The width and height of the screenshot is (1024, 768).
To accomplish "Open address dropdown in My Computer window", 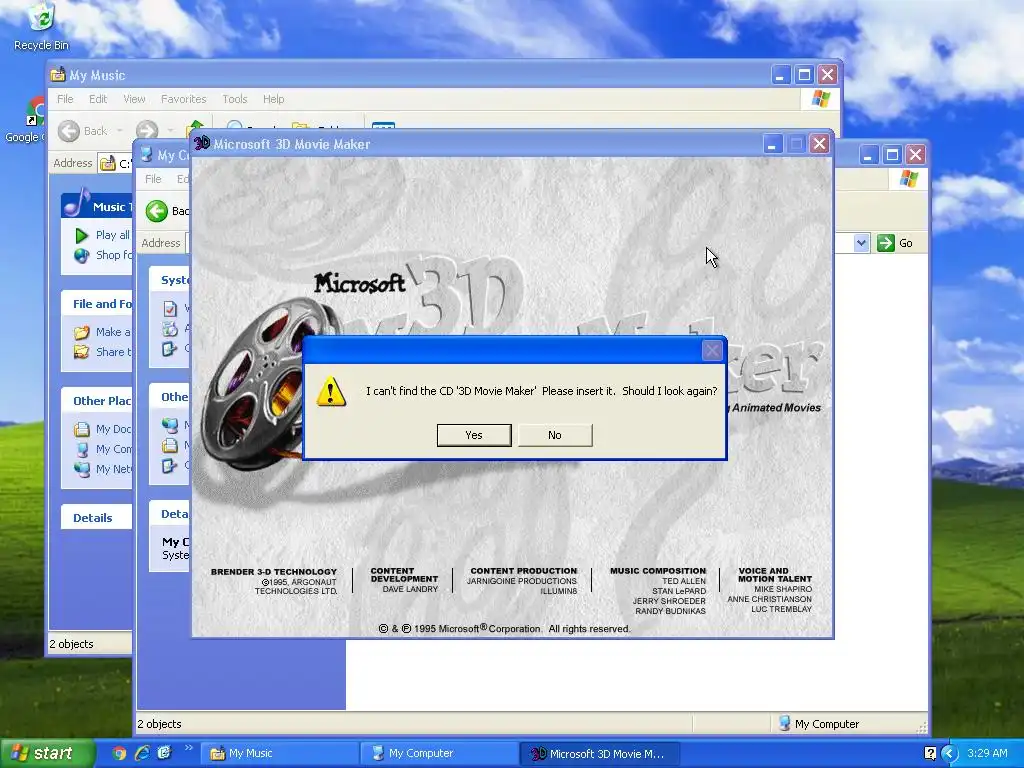I will tap(861, 243).
